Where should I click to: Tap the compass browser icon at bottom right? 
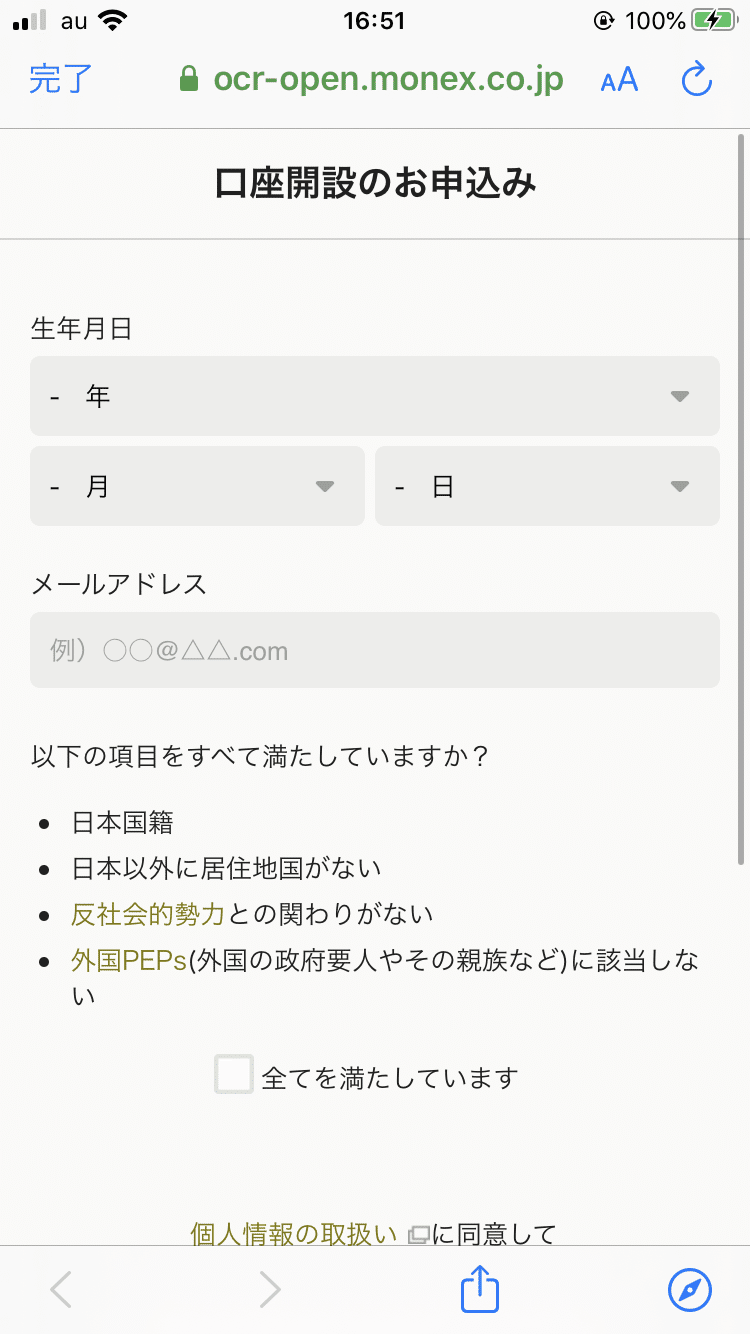coord(690,1289)
